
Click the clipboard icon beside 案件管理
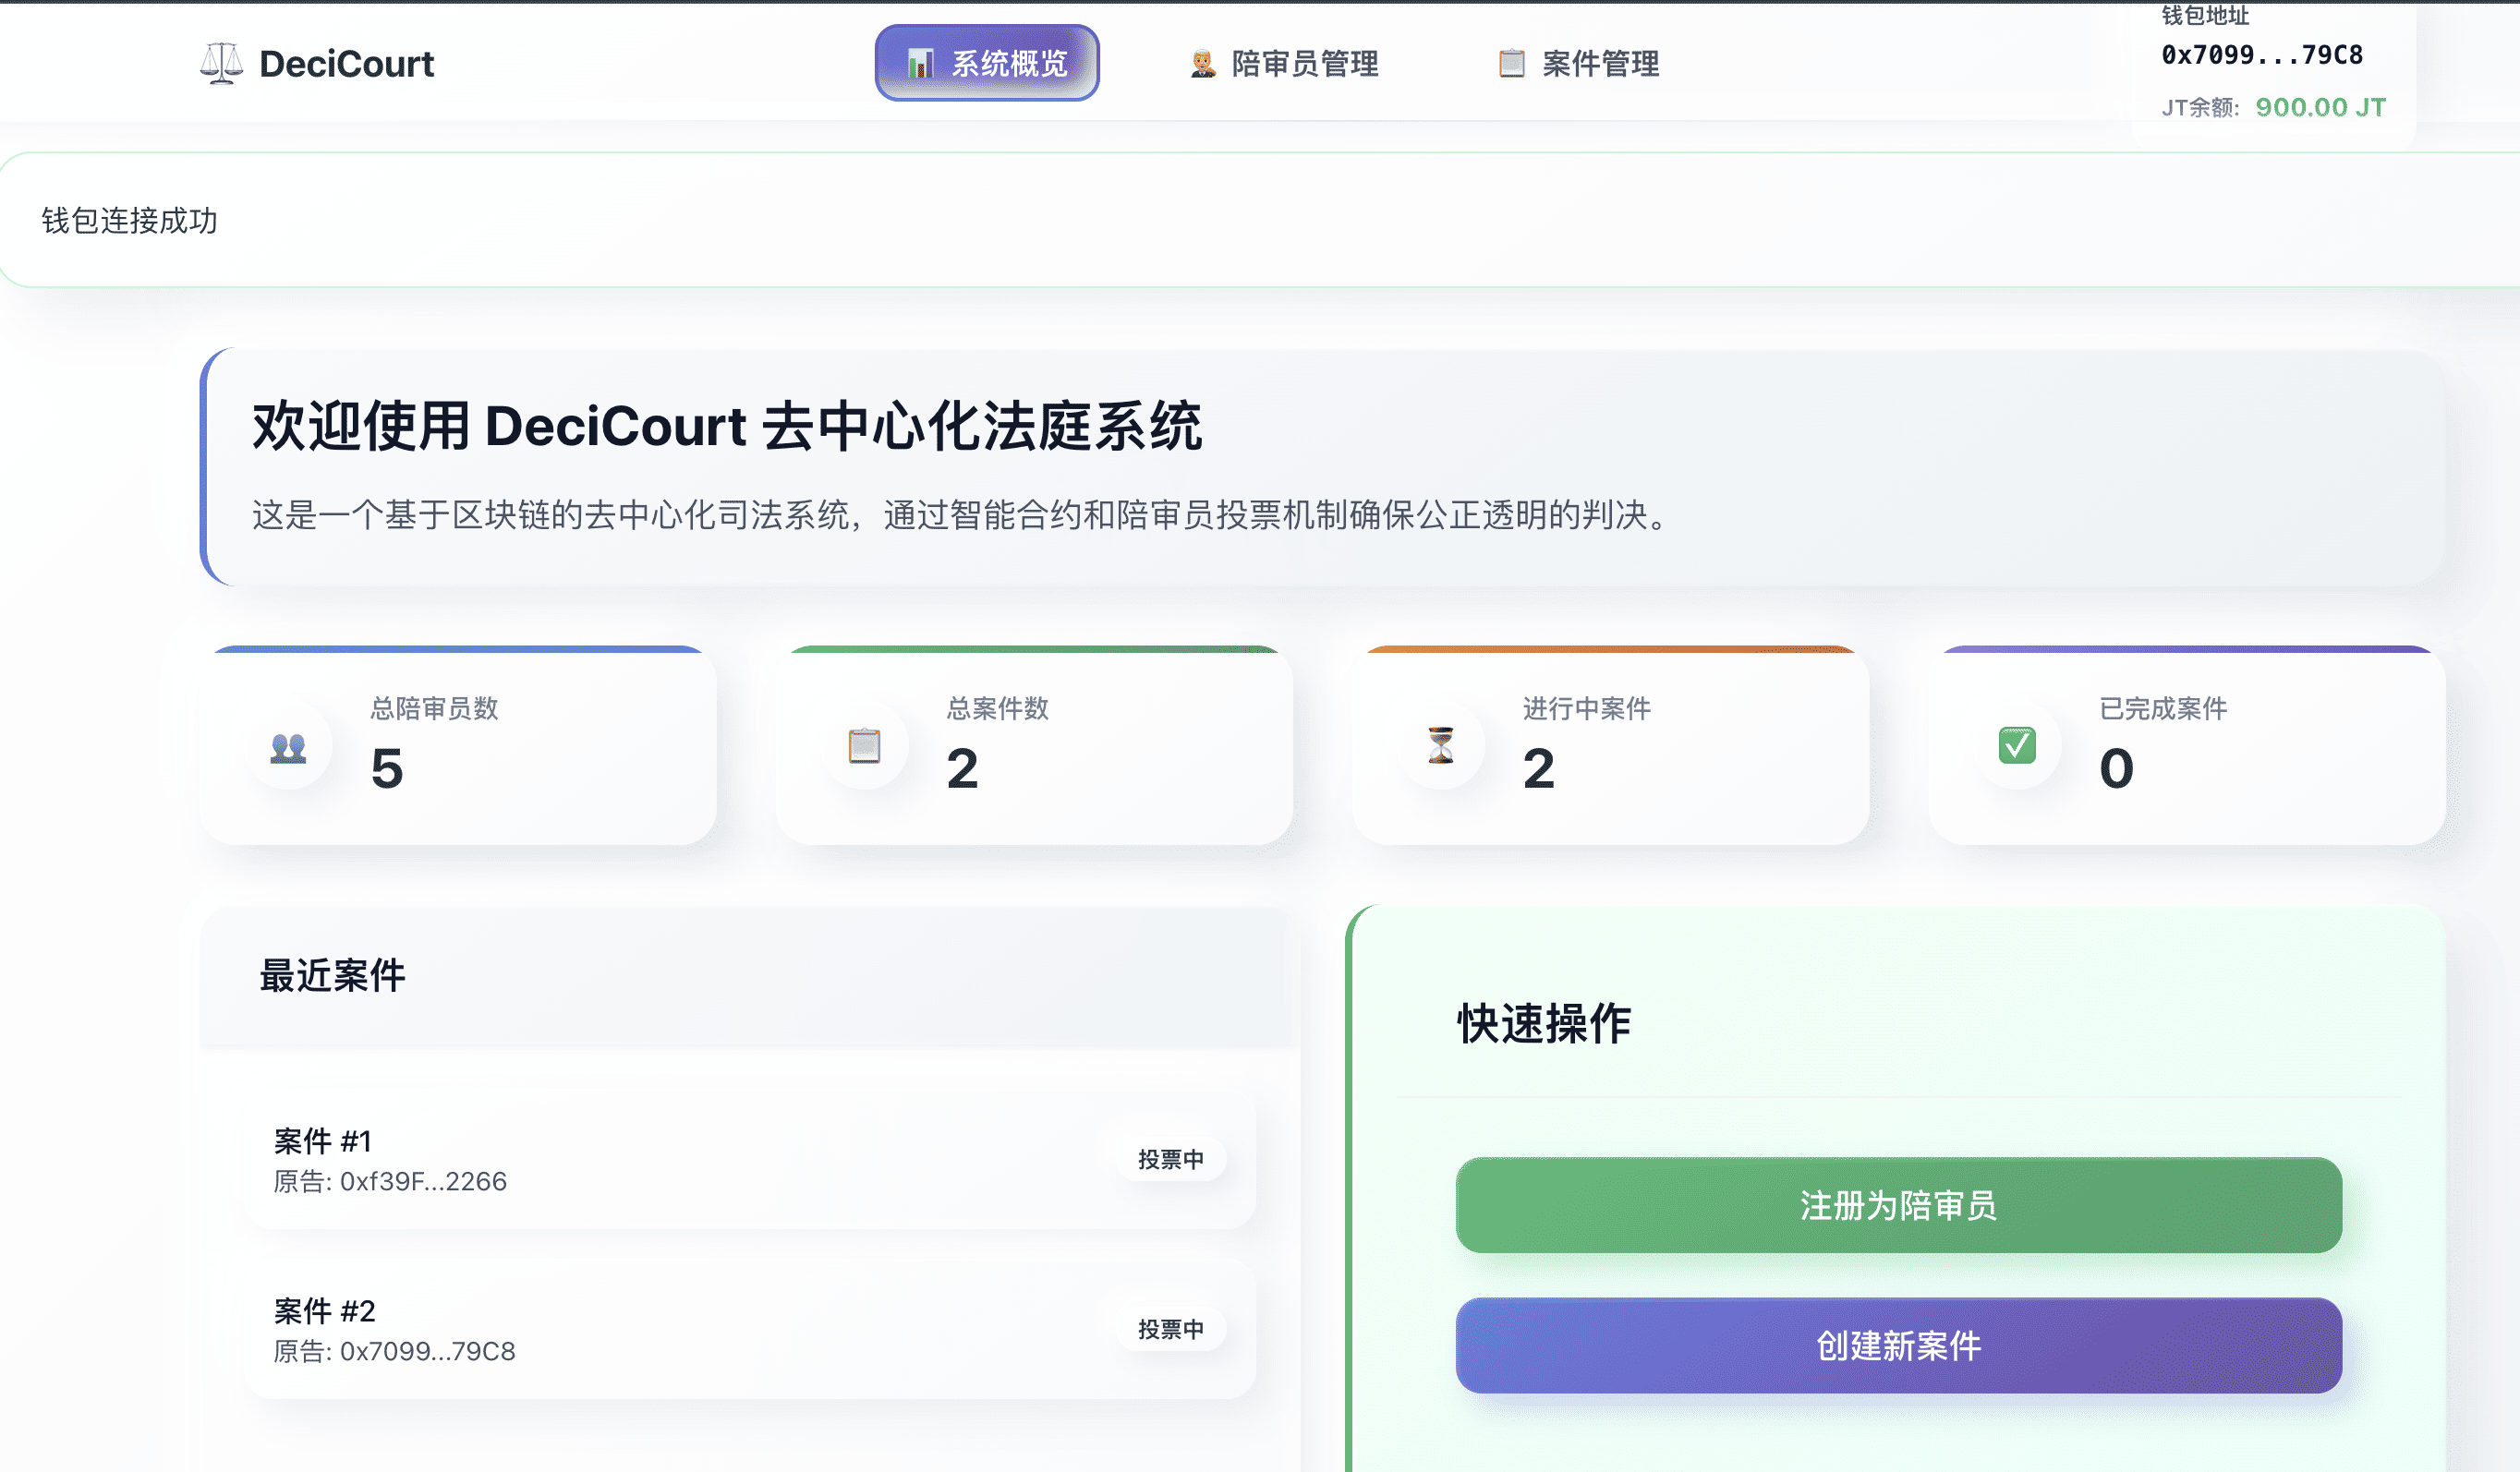1511,63
